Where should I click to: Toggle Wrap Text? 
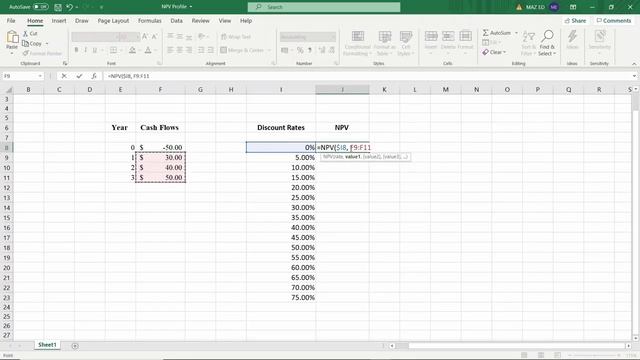click(236, 37)
